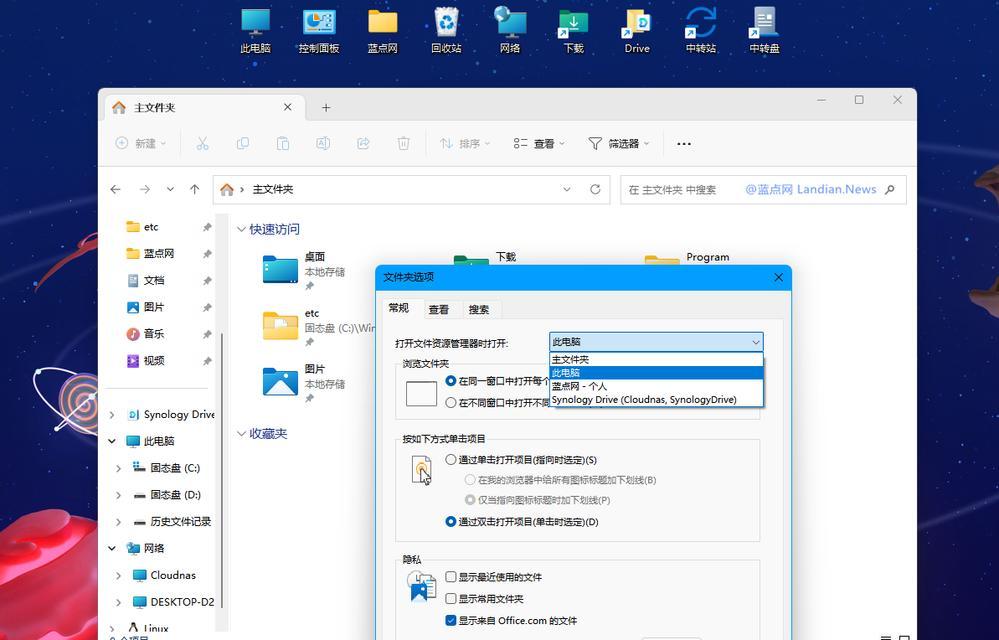Viewport: 999px width, 640px height.
Task: Open the three-dot more options menu
Action: point(684,143)
